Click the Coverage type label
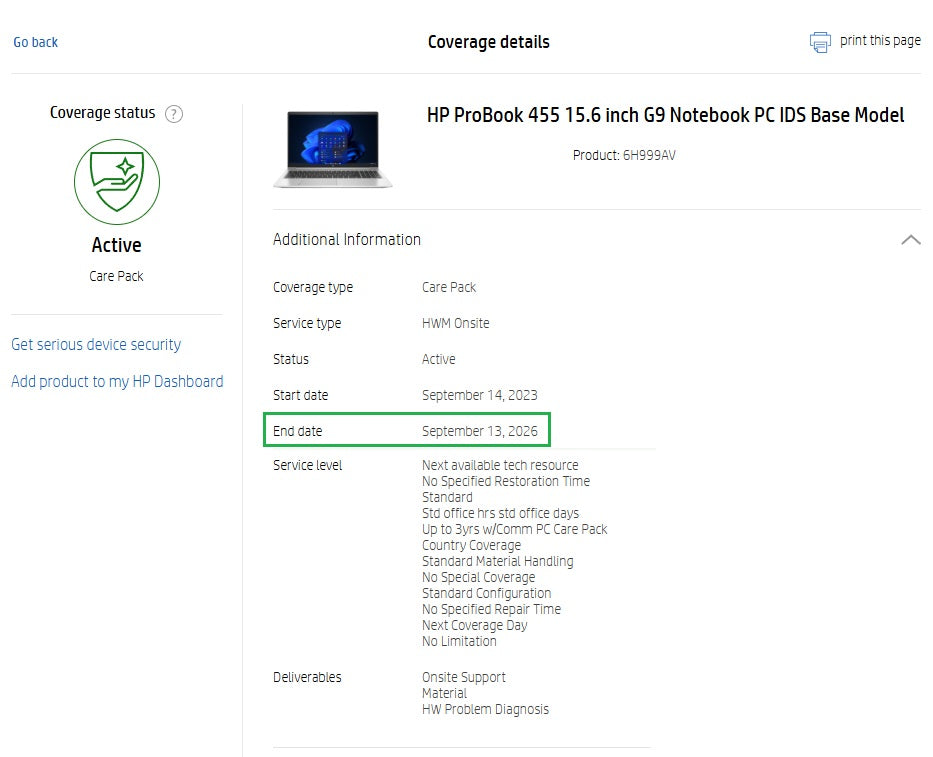The image size is (933, 757). click(313, 287)
